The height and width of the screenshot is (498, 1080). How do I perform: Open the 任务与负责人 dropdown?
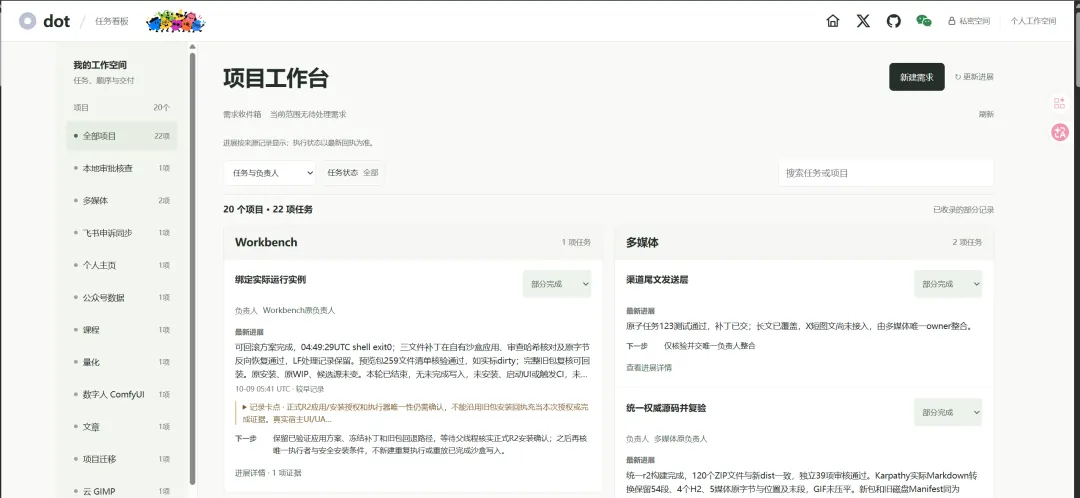click(269, 173)
